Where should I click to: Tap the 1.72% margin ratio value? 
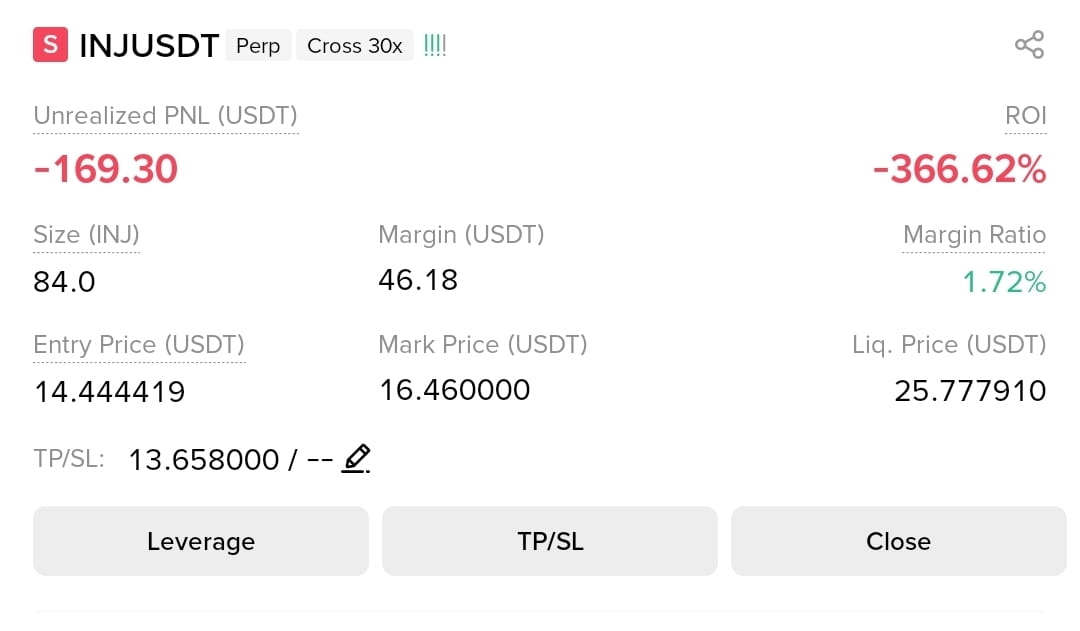coord(1004,282)
